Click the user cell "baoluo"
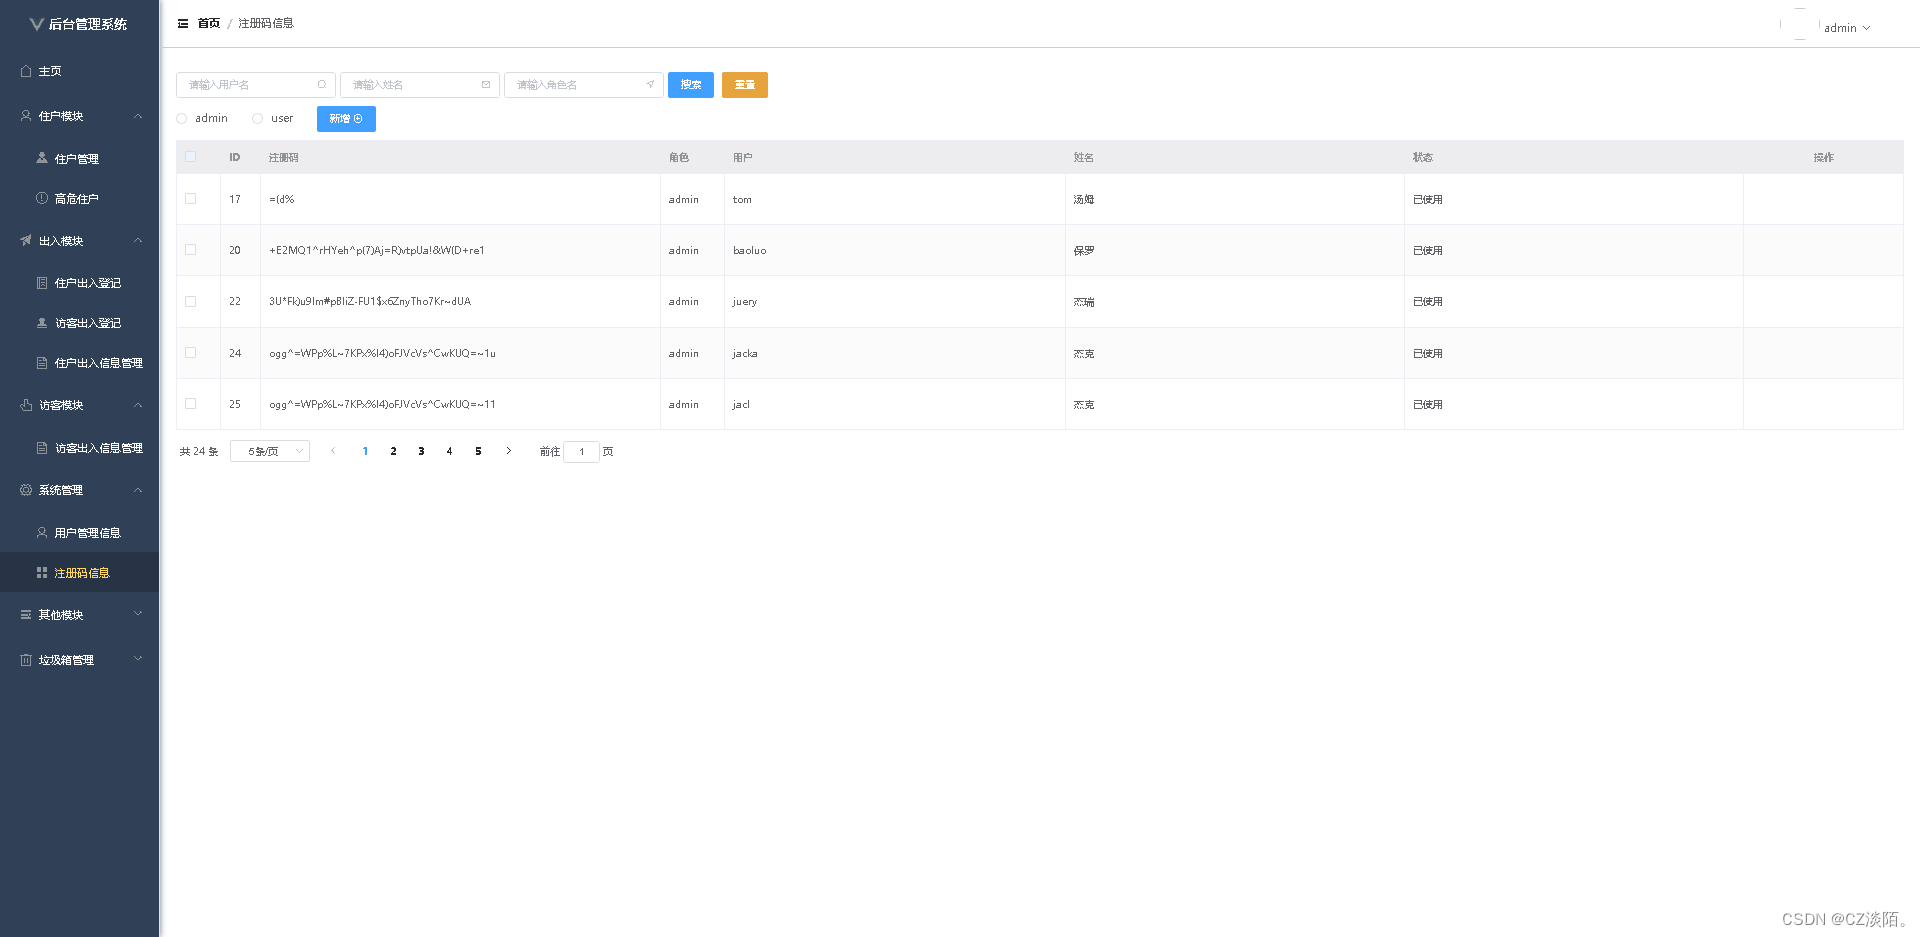The width and height of the screenshot is (1920, 937). tap(749, 250)
